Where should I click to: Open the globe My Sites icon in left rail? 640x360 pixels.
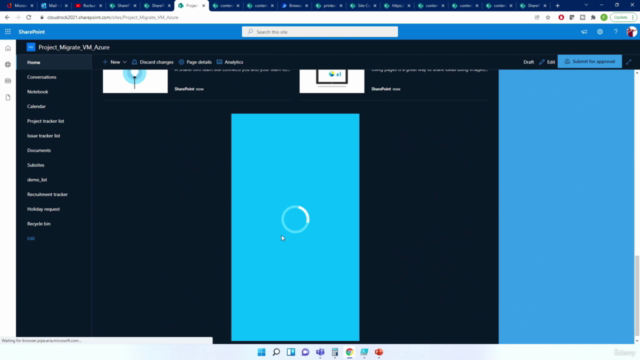coord(8,64)
